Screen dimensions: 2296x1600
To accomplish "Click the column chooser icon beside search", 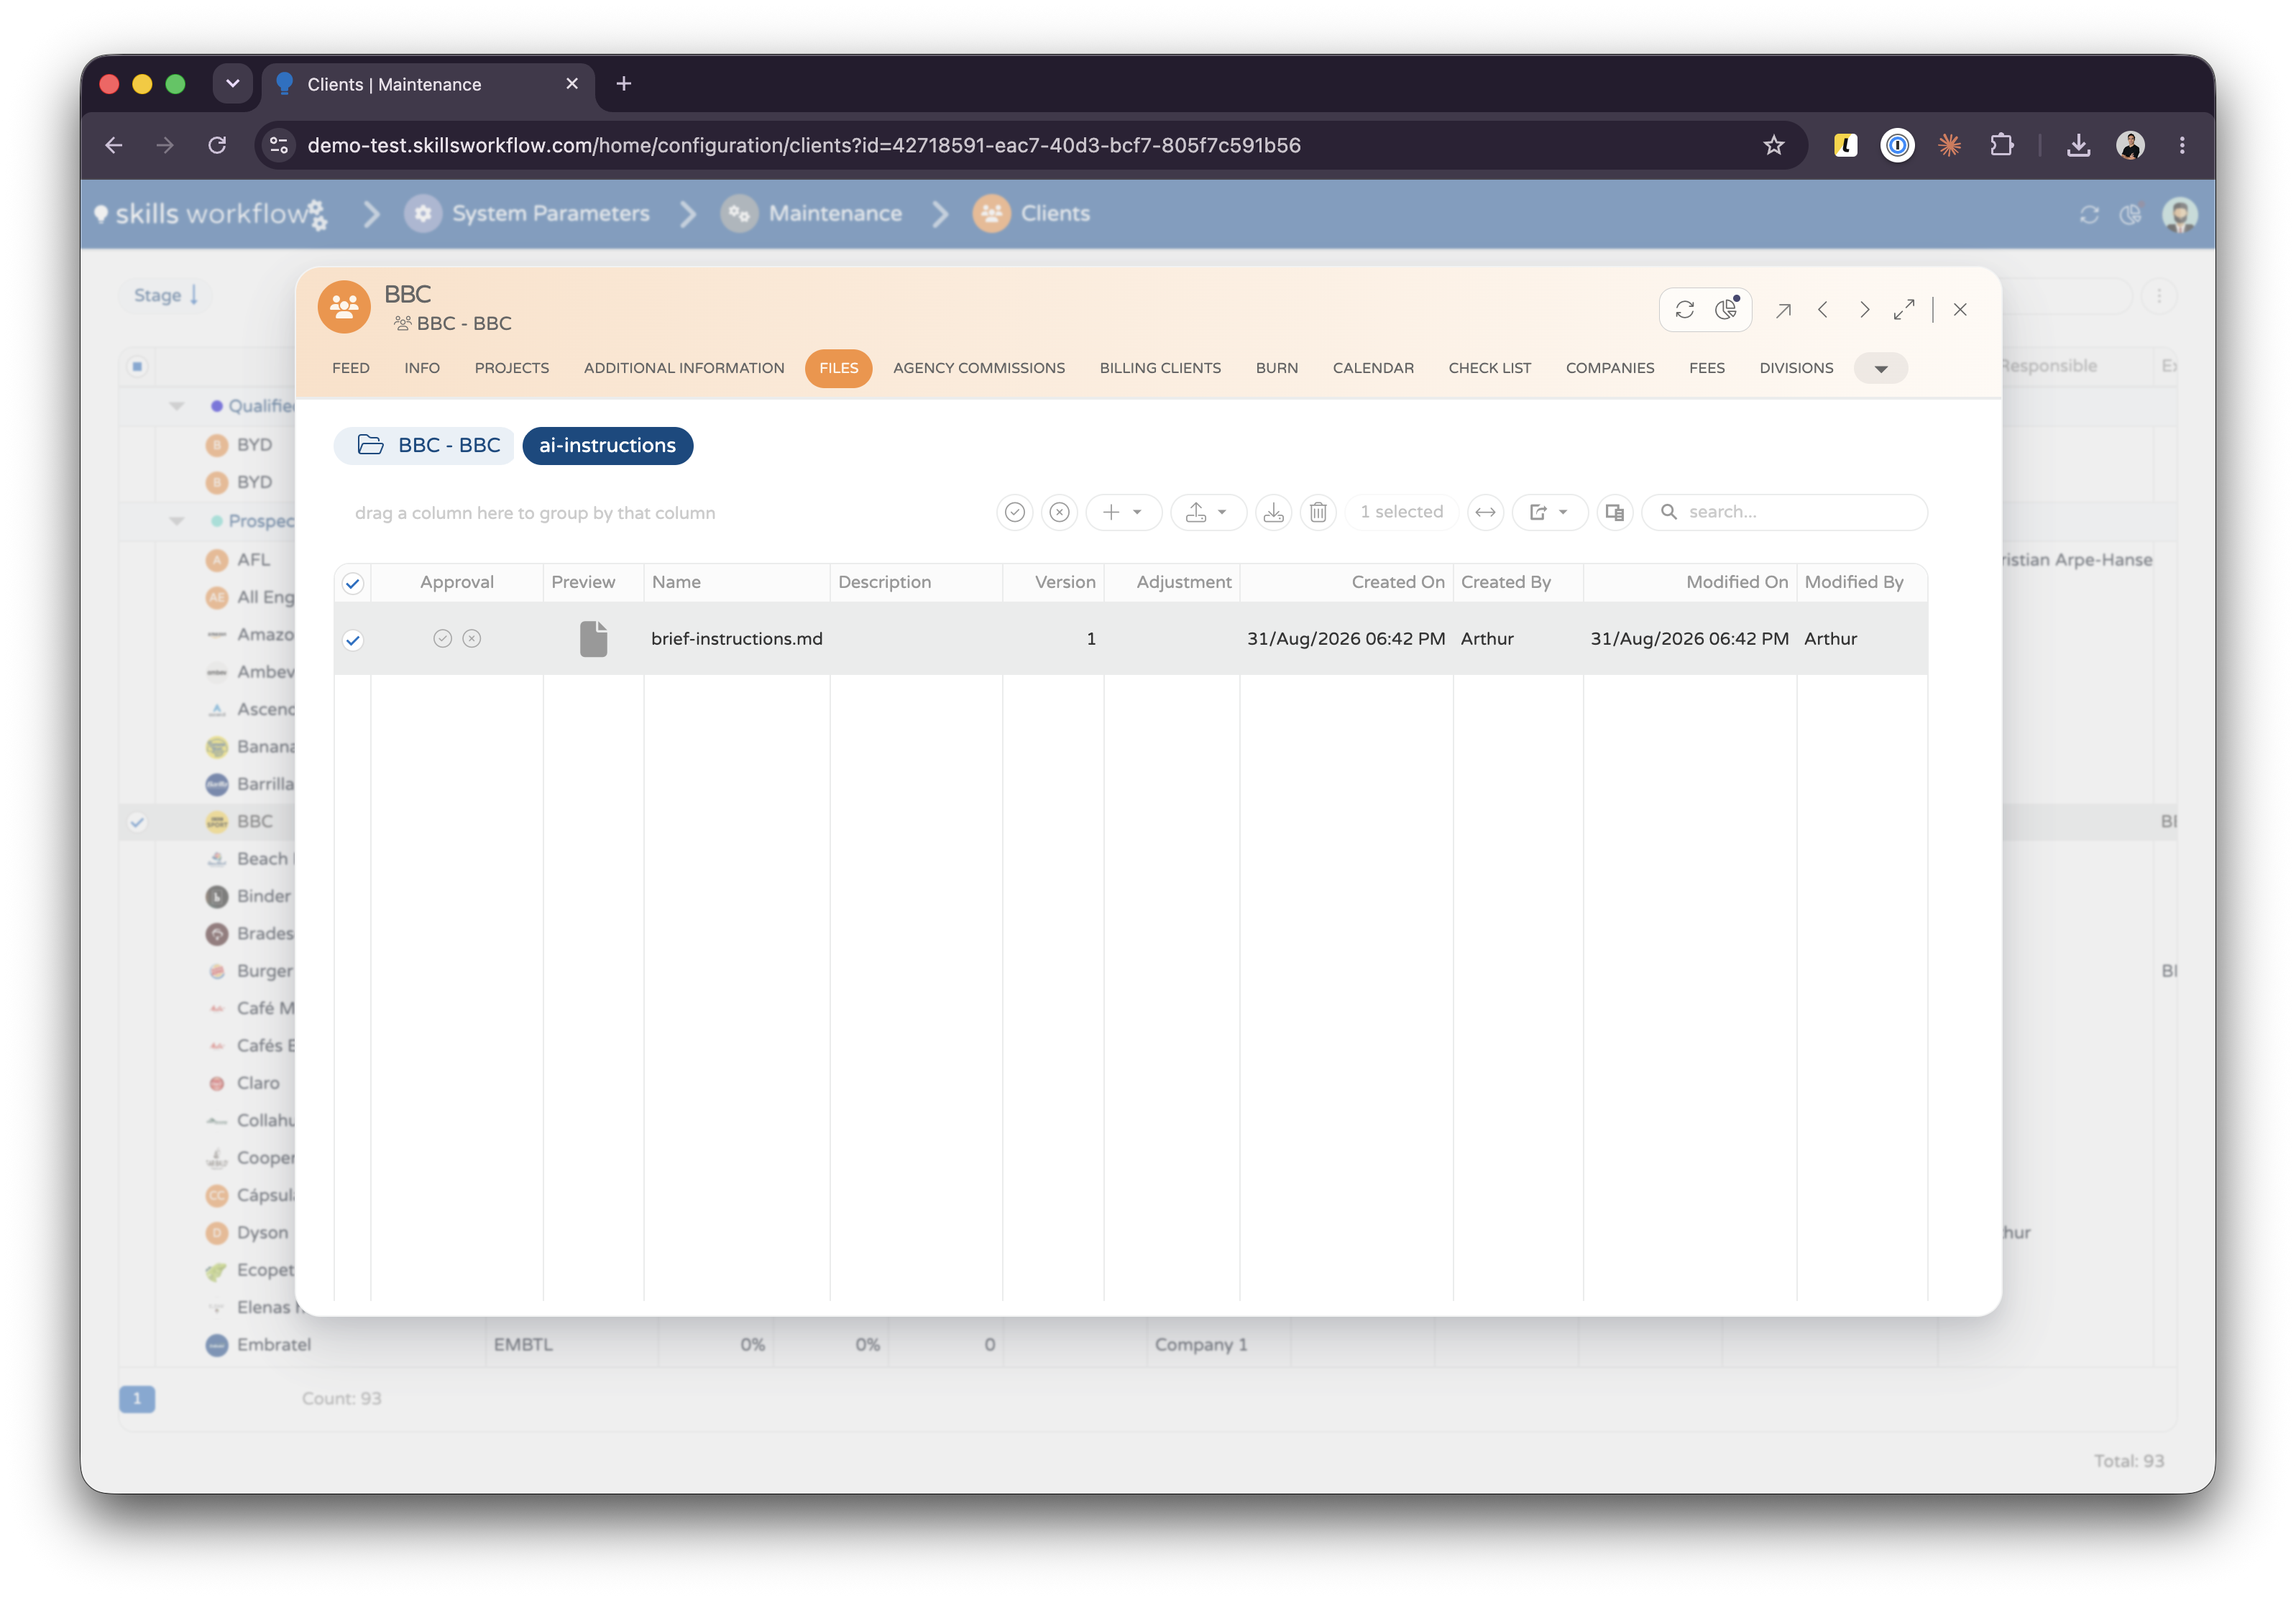I will click(x=1614, y=512).
